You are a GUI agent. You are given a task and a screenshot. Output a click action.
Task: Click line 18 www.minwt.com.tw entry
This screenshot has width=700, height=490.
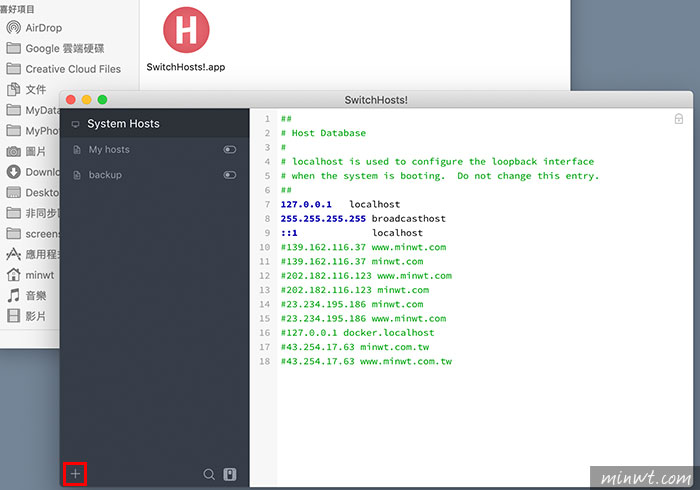click(x=366, y=361)
